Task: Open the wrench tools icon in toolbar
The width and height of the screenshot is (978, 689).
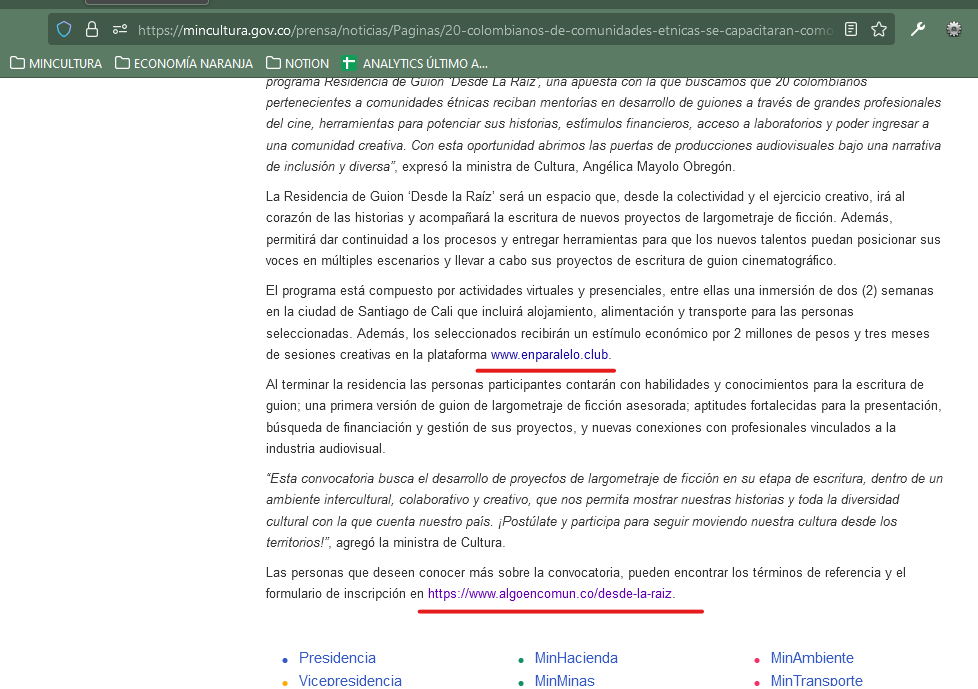Action: 917,29
